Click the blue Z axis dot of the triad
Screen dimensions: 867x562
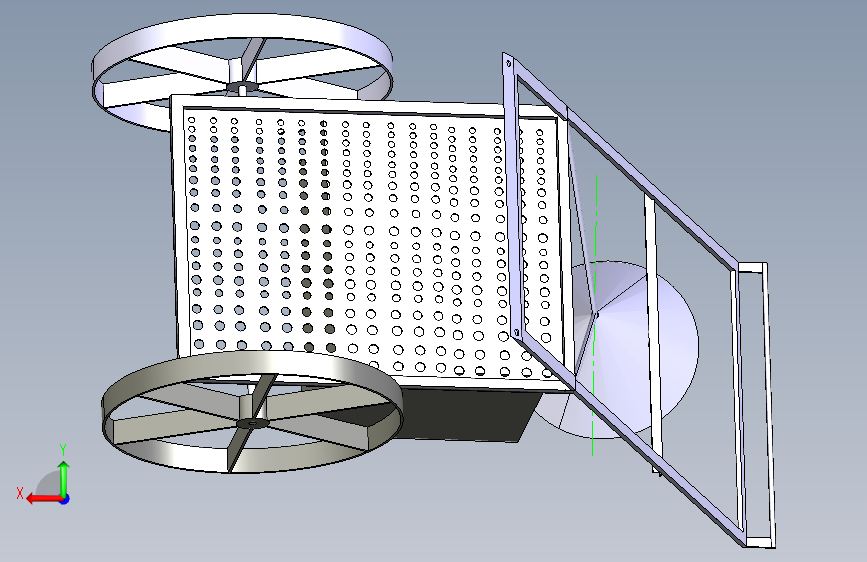point(65,499)
